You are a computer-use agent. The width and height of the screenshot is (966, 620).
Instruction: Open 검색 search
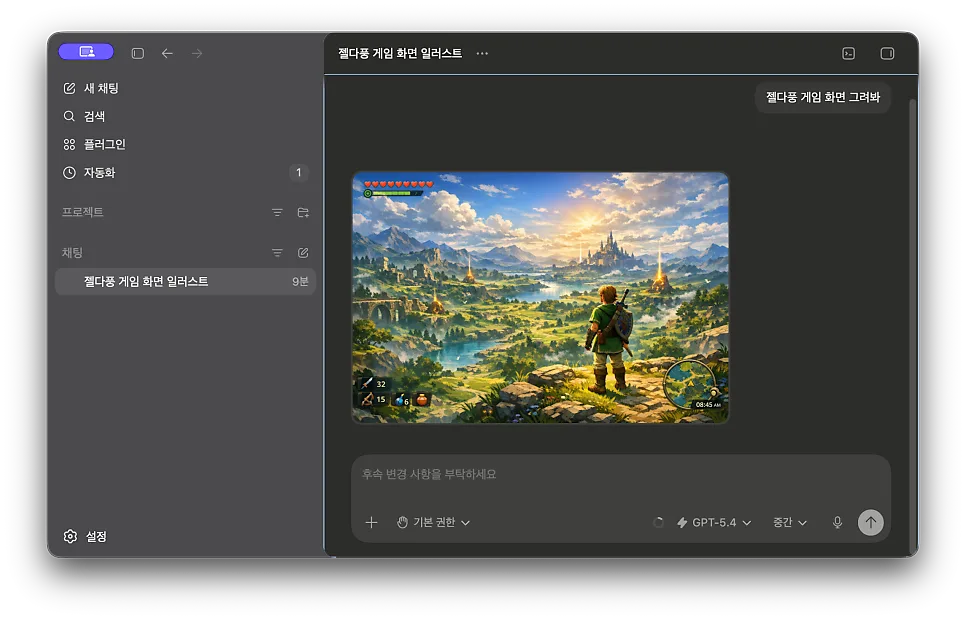[x=84, y=116]
